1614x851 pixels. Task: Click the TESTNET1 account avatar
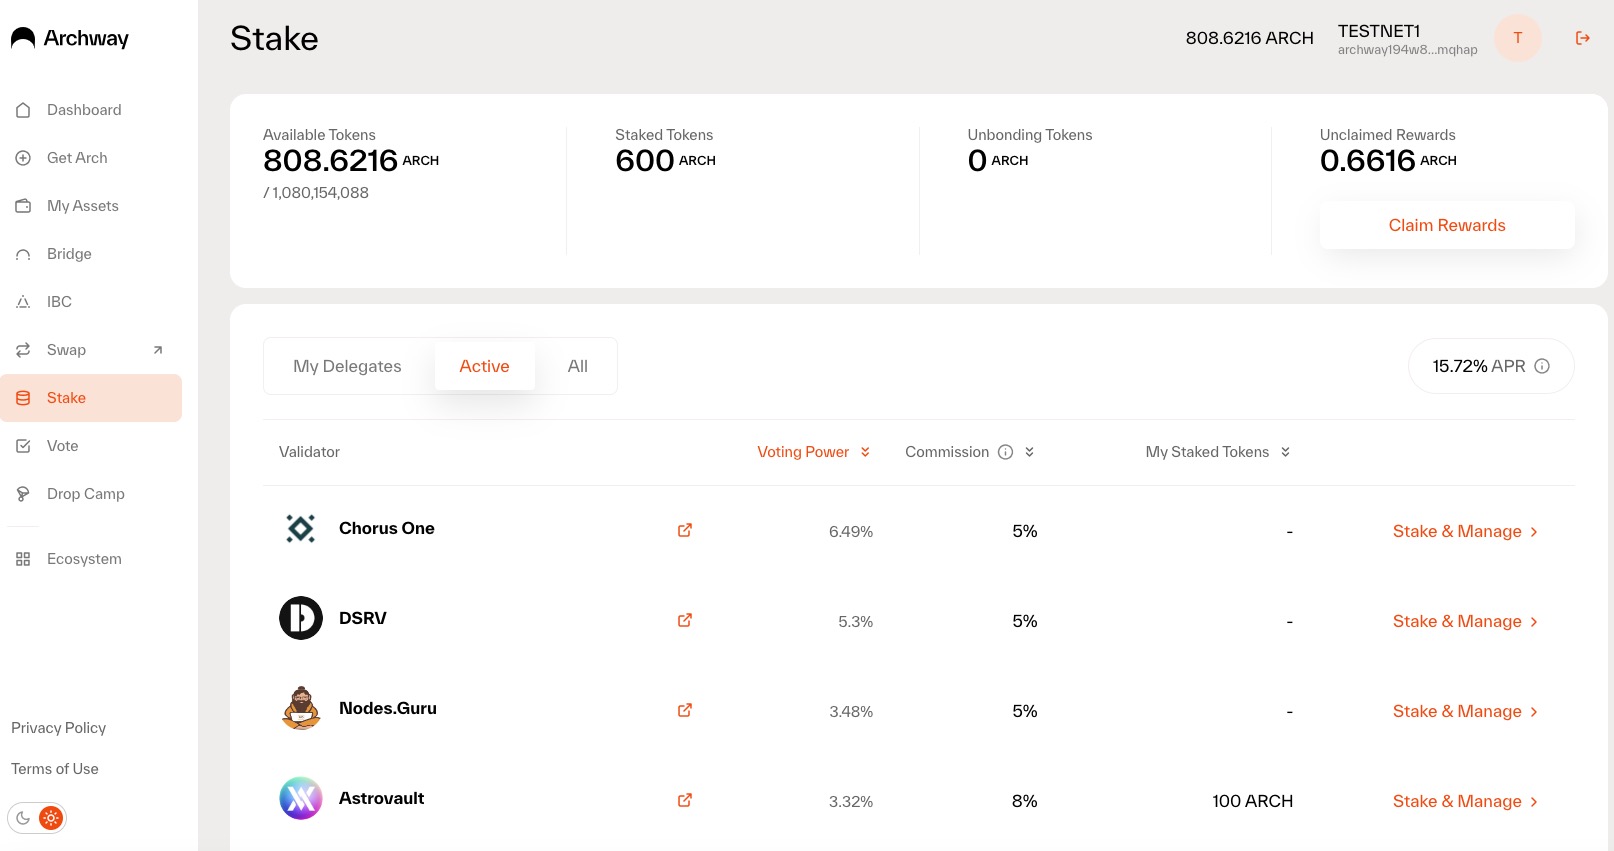pos(1517,38)
